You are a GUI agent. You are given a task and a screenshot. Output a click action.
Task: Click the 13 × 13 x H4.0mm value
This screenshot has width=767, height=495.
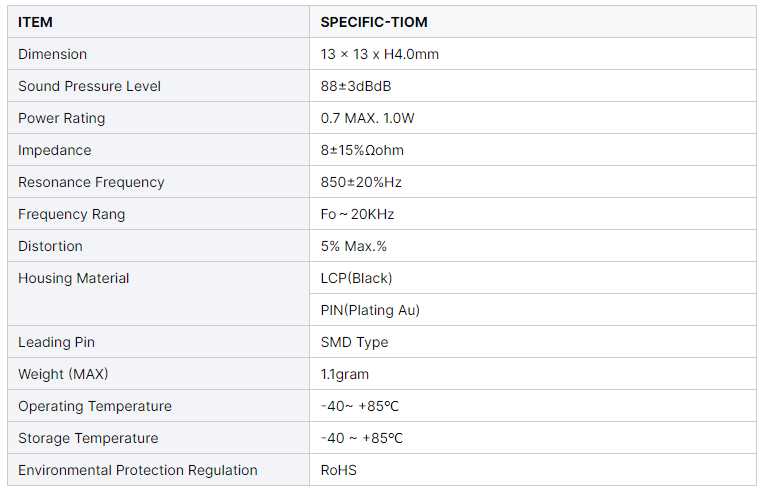point(379,54)
